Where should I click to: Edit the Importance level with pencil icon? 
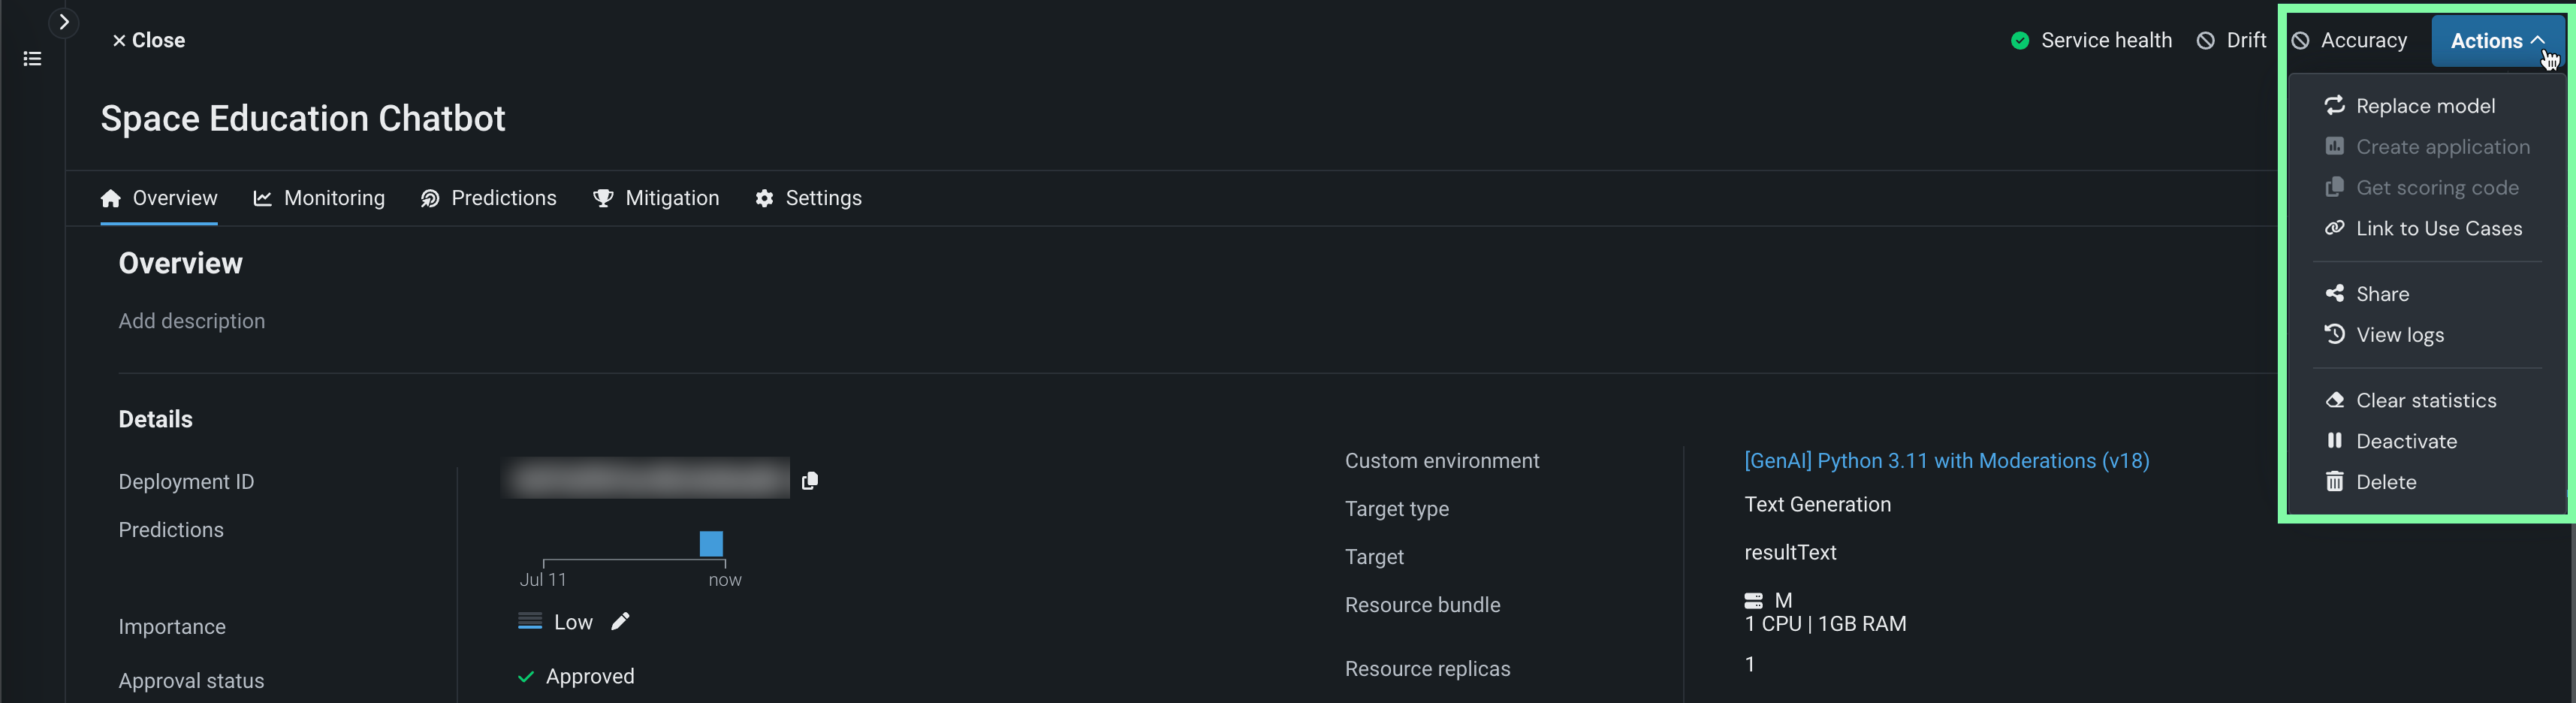click(x=621, y=622)
